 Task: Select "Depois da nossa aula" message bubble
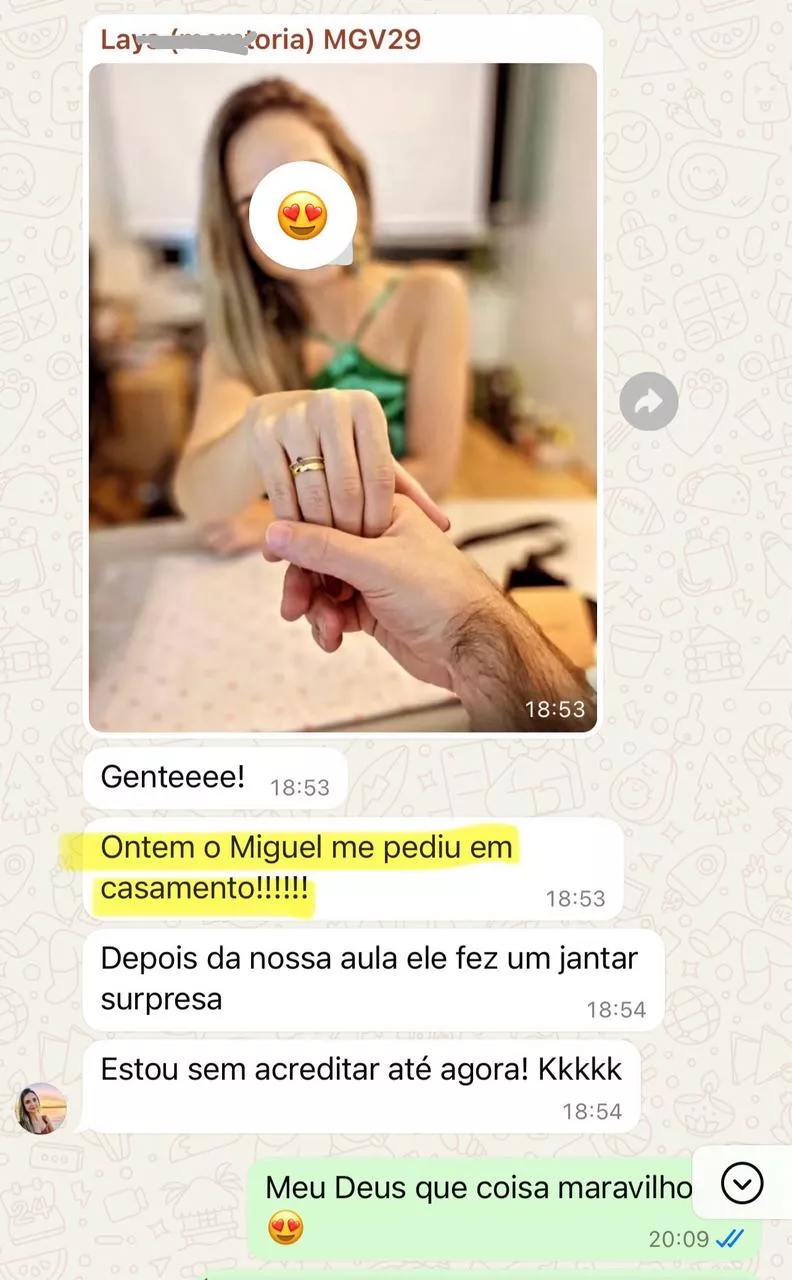pos(373,980)
